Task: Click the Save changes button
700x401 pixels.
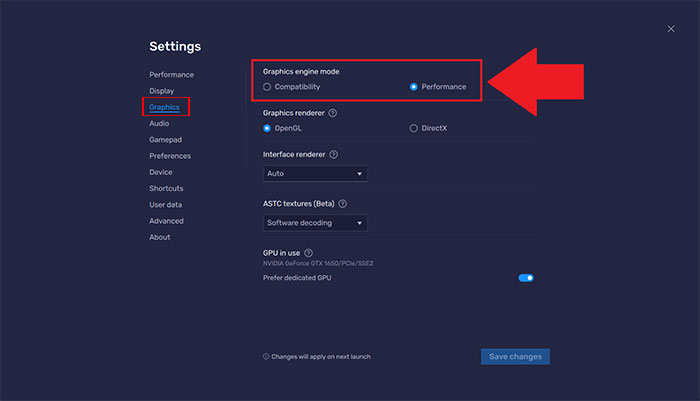Action: (x=515, y=357)
